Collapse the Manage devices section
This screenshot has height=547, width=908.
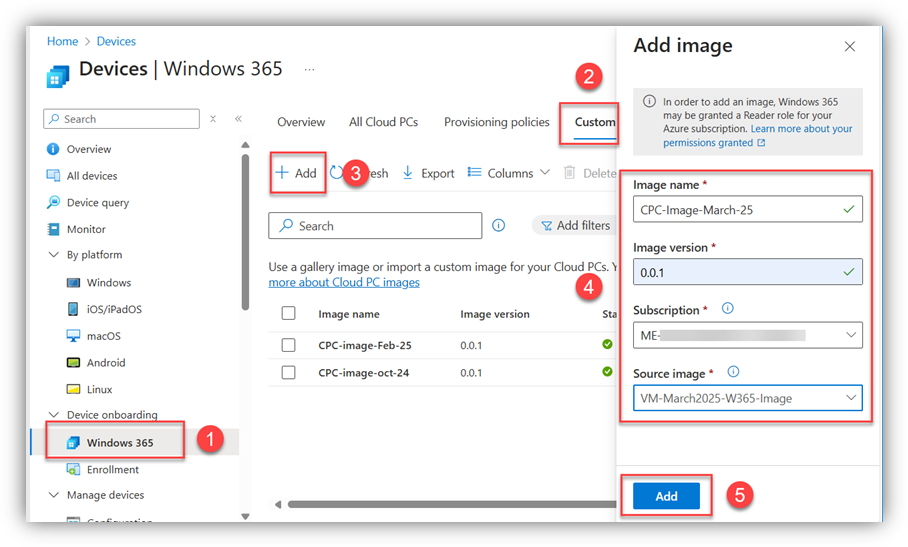(x=54, y=495)
